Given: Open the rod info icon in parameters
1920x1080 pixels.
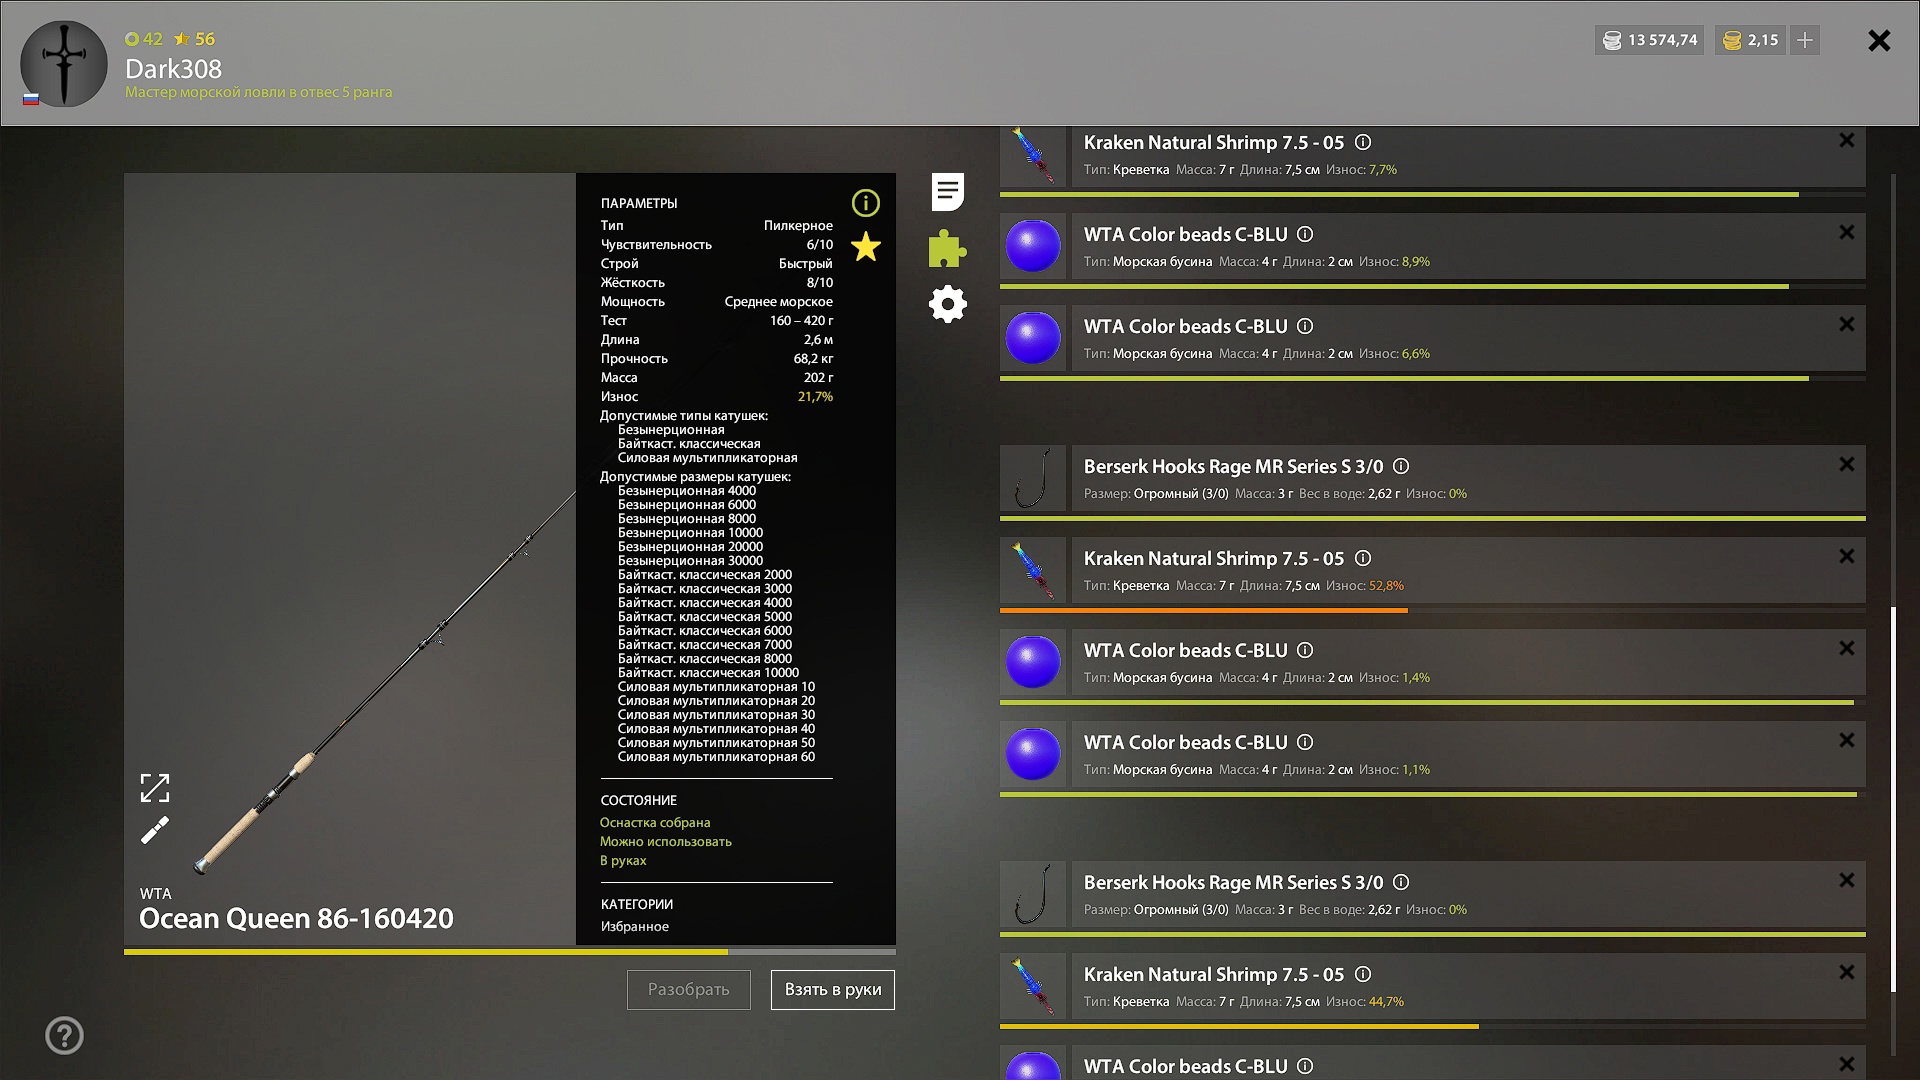Looking at the screenshot, I should tap(865, 203).
